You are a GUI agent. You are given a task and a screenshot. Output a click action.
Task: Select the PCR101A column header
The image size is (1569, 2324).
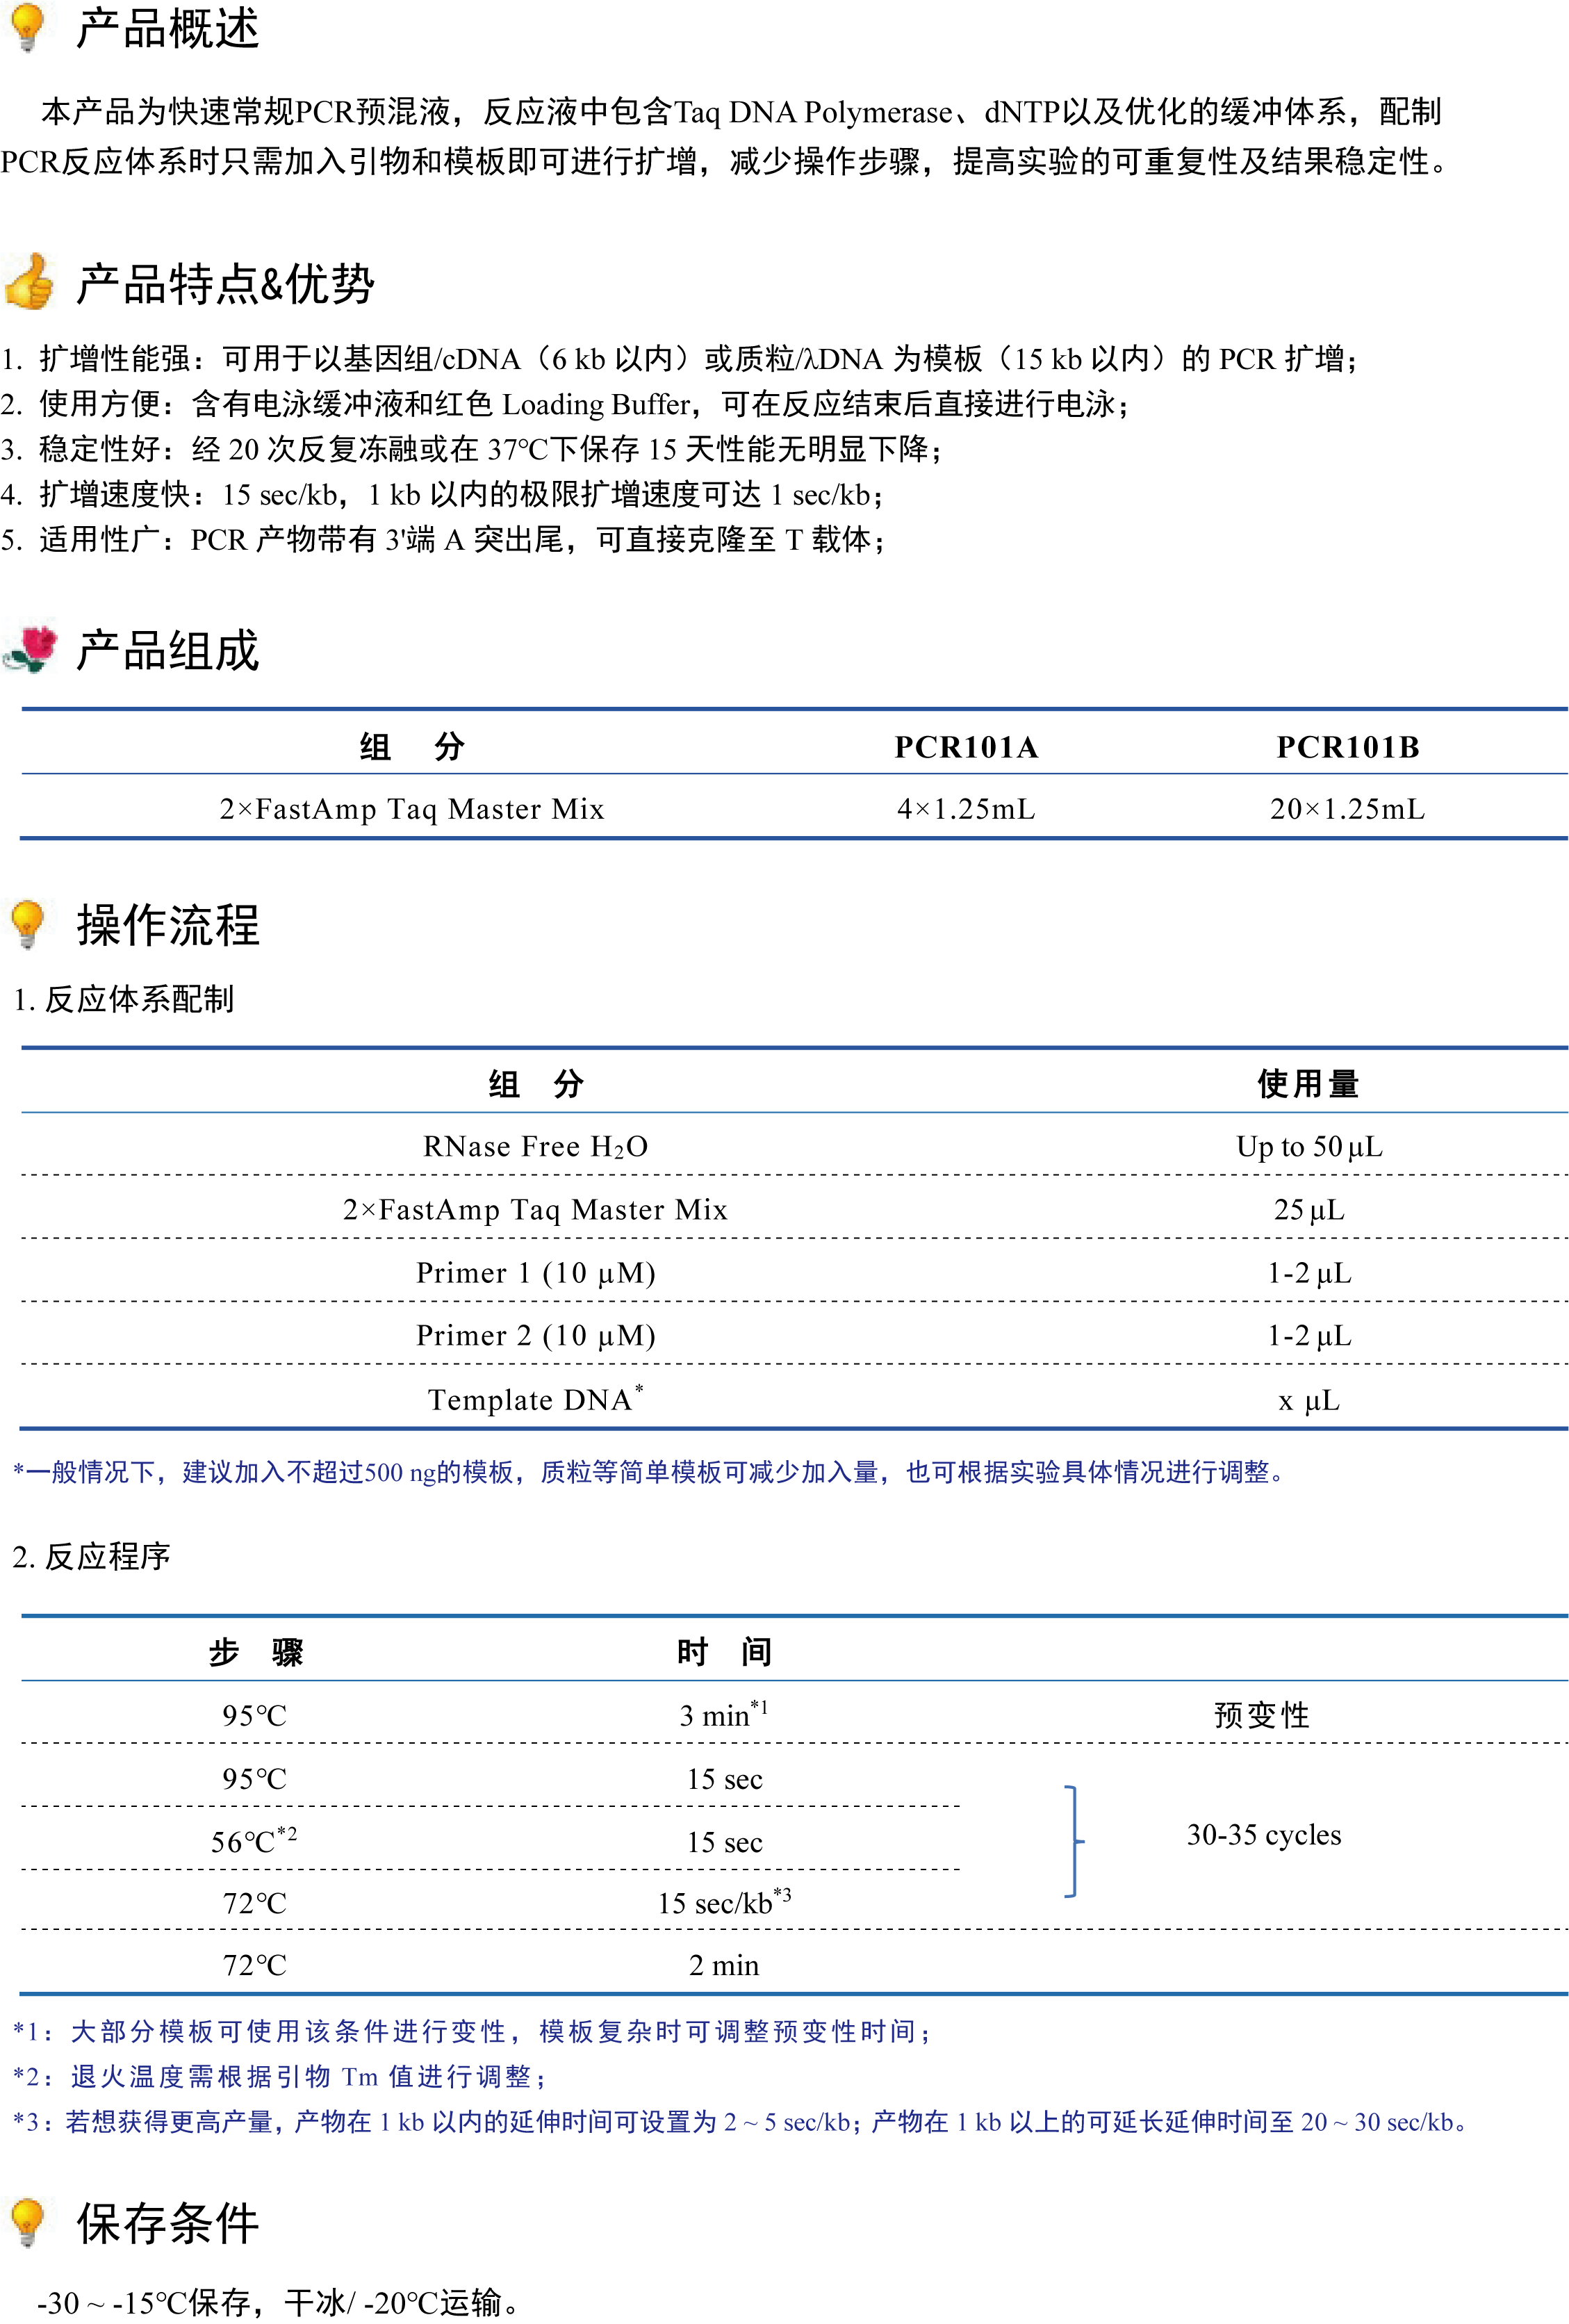(x=965, y=747)
